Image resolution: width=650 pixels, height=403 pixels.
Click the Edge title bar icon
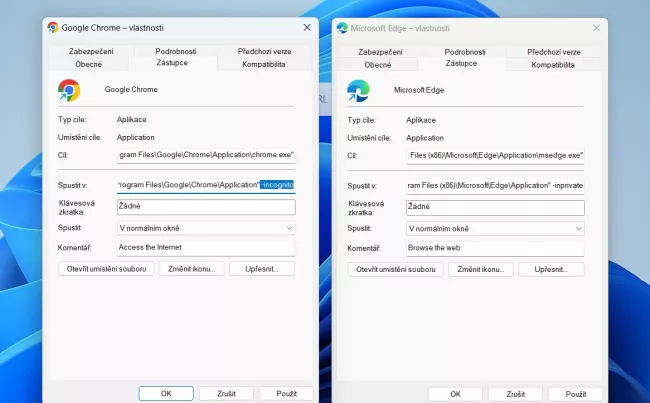pyautogui.click(x=342, y=28)
